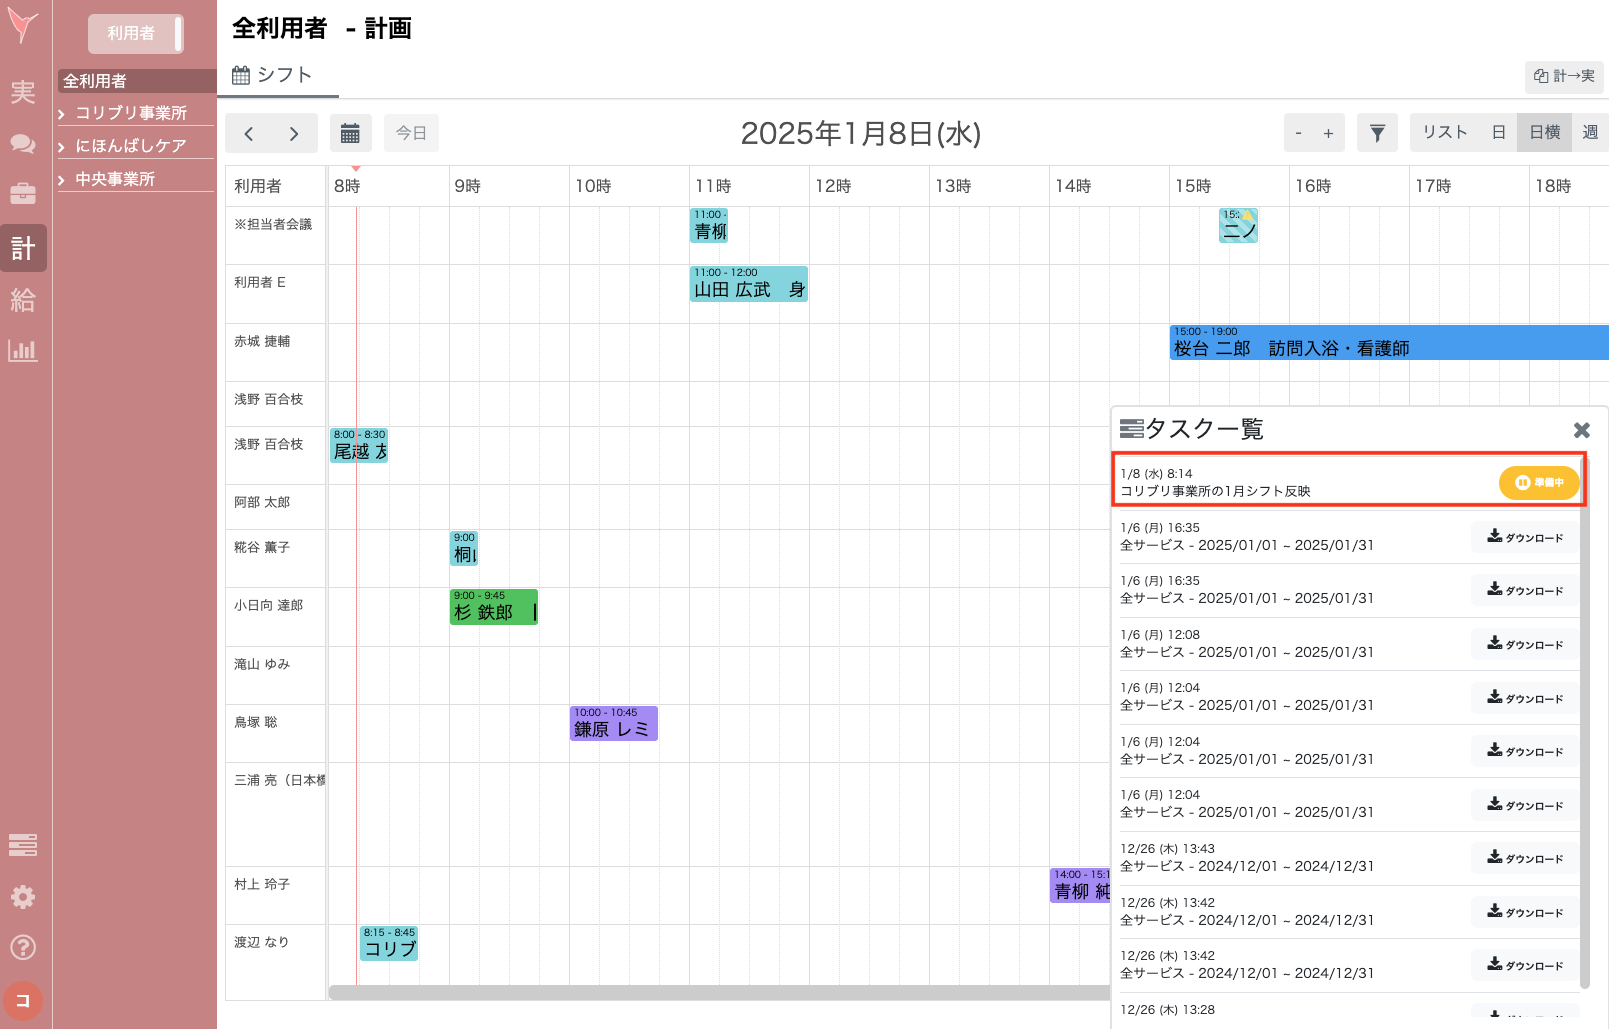Click the 計→実 button at top right
The height and width of the screenshot is (1029, 1609).
coord(1563,77)
